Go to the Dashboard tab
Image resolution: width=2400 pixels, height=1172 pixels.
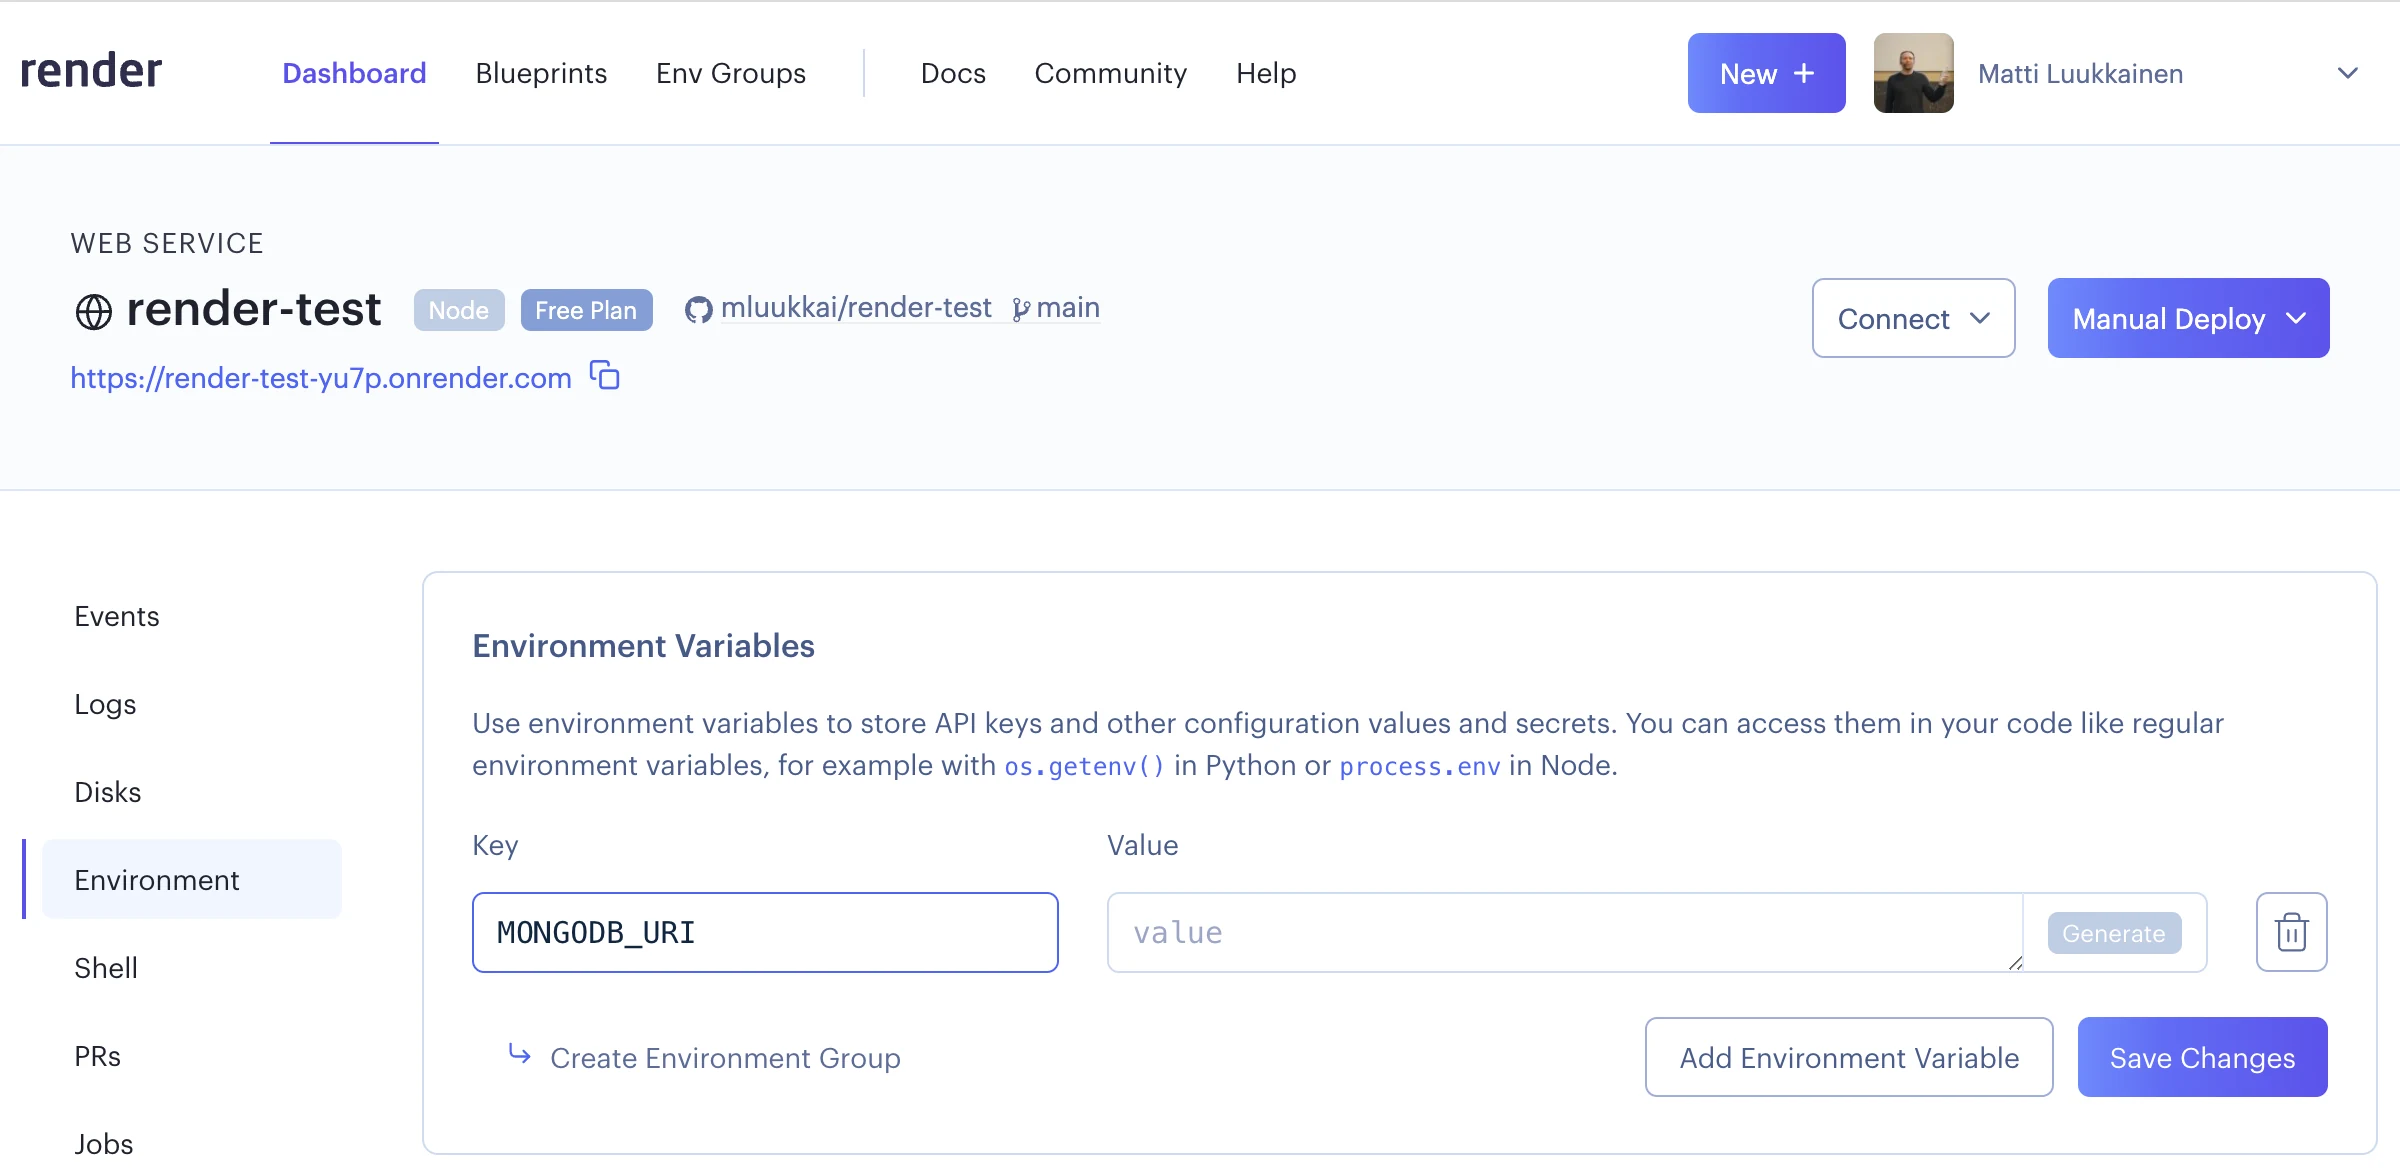click(354, 73)
